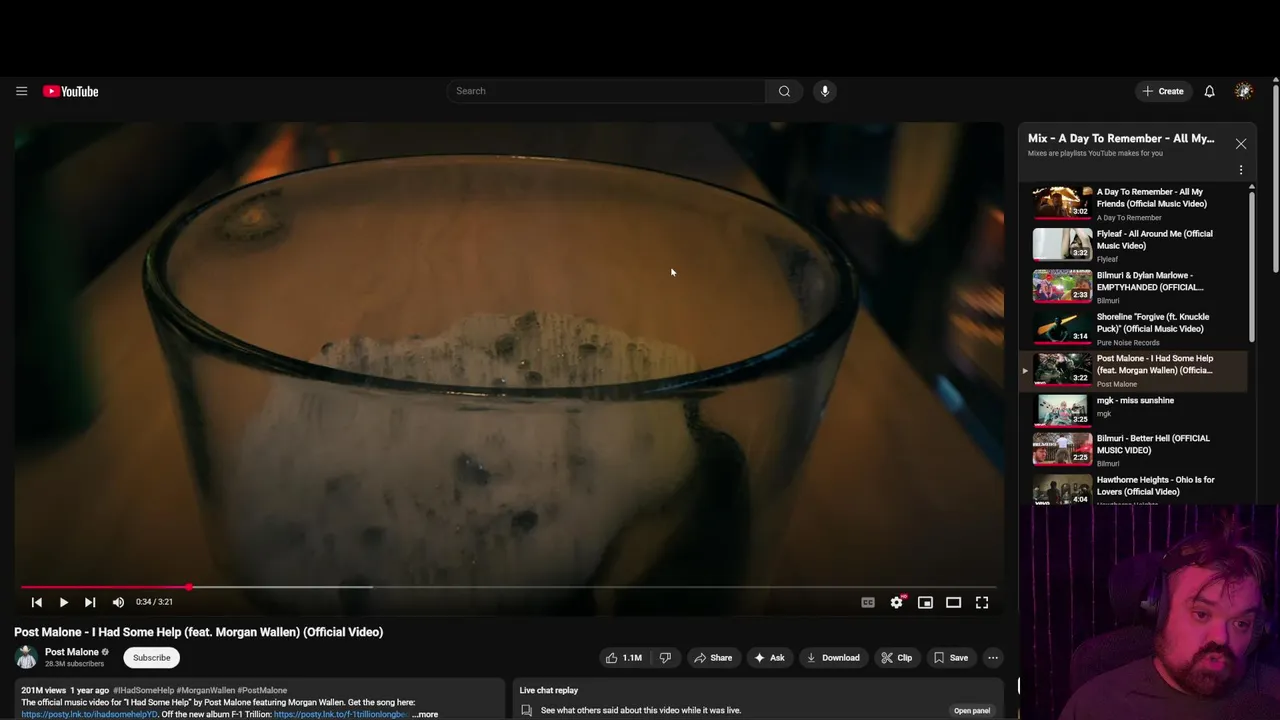Save video to playlist
Viewport: 1280px width, 720px height.
950,658
